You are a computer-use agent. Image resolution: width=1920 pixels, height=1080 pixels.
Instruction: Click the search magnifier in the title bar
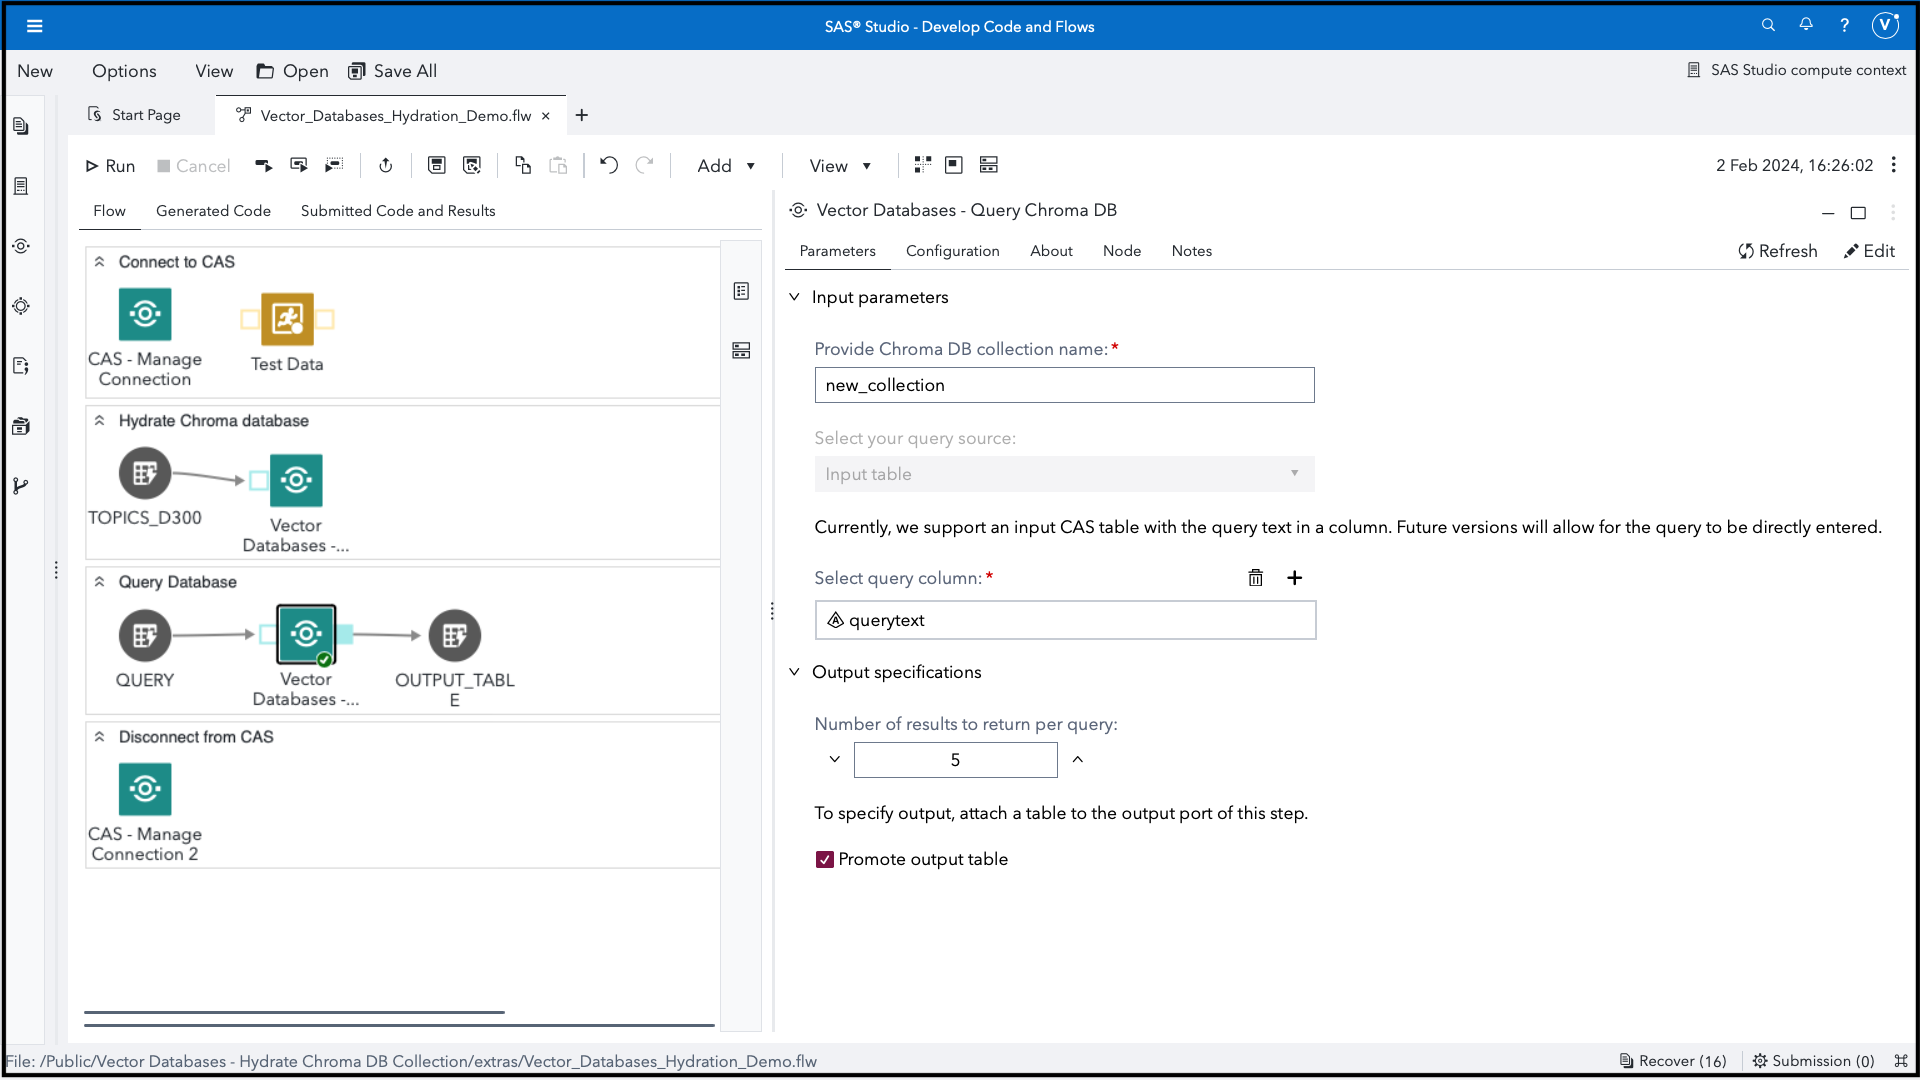tap(1768, 25)
